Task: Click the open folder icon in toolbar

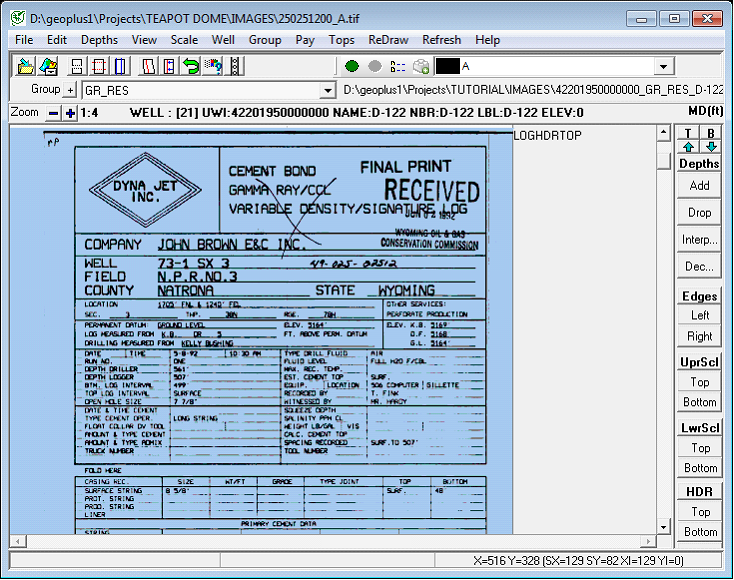Action: click(x=25, y=66)
